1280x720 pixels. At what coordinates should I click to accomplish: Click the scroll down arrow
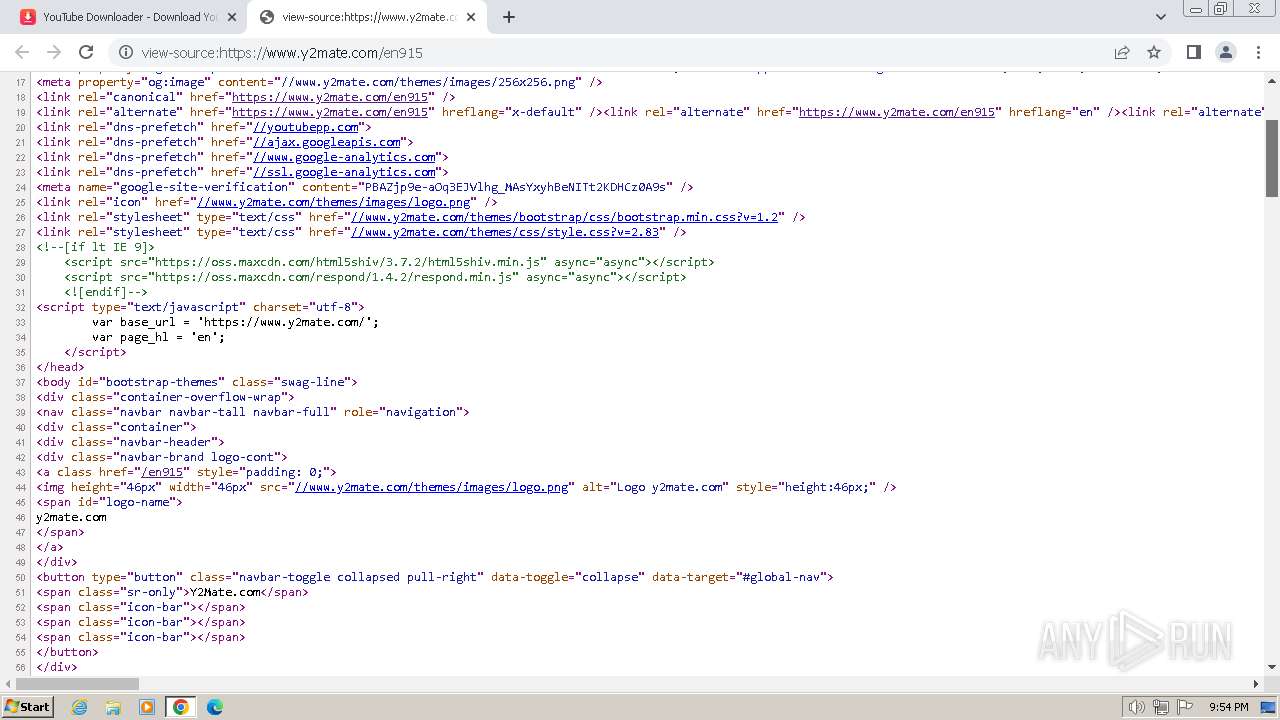click(x=1271, y=666)
